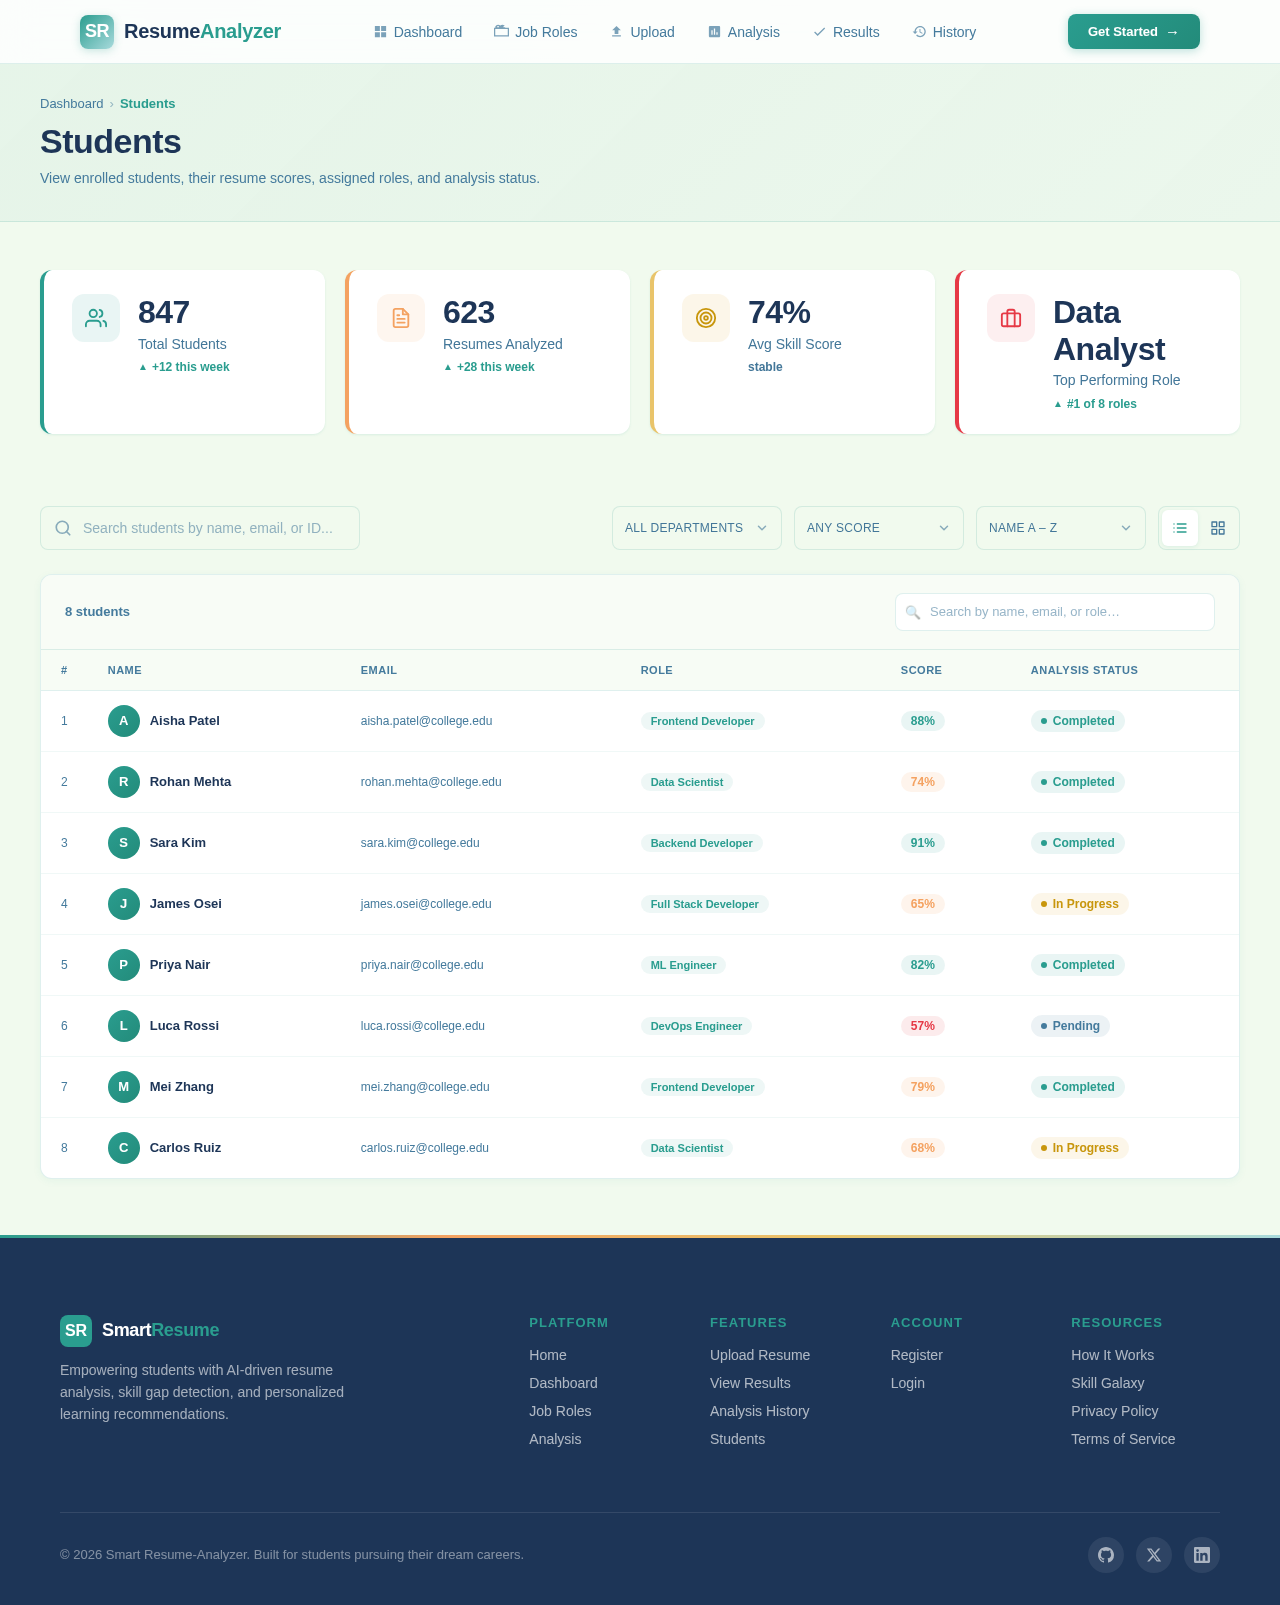Open GitHub icon in footer
This screenshot has width=1280, height=1605.
coord(1106,1555)
